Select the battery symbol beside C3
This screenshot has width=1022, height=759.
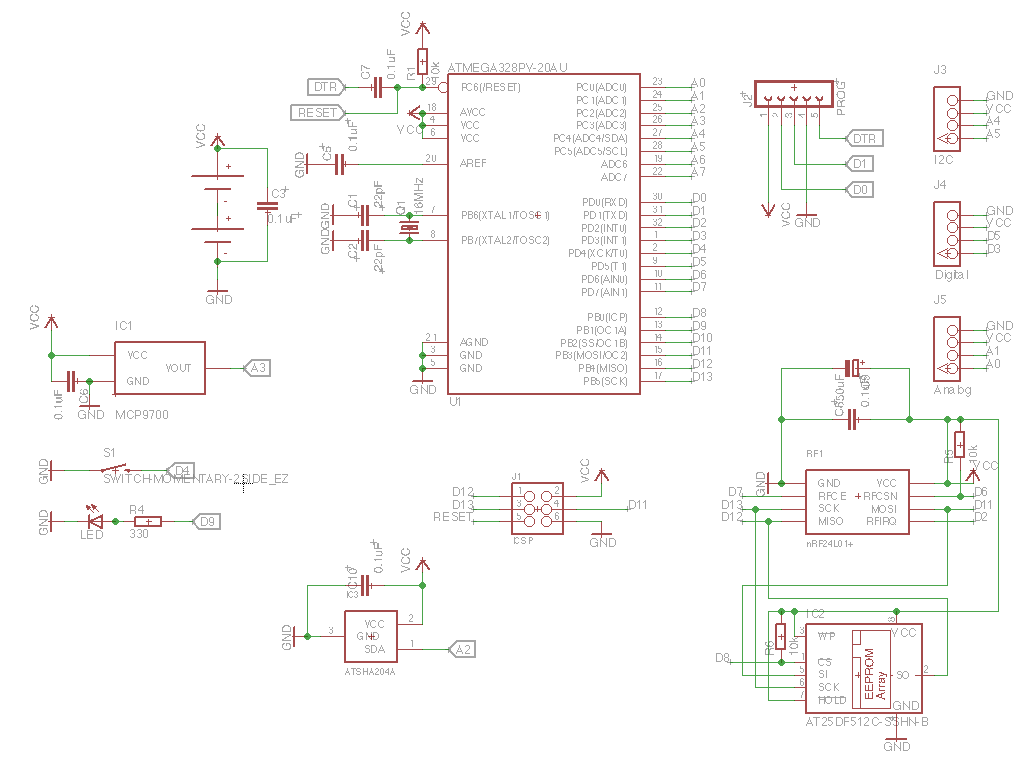pos(218,202)
